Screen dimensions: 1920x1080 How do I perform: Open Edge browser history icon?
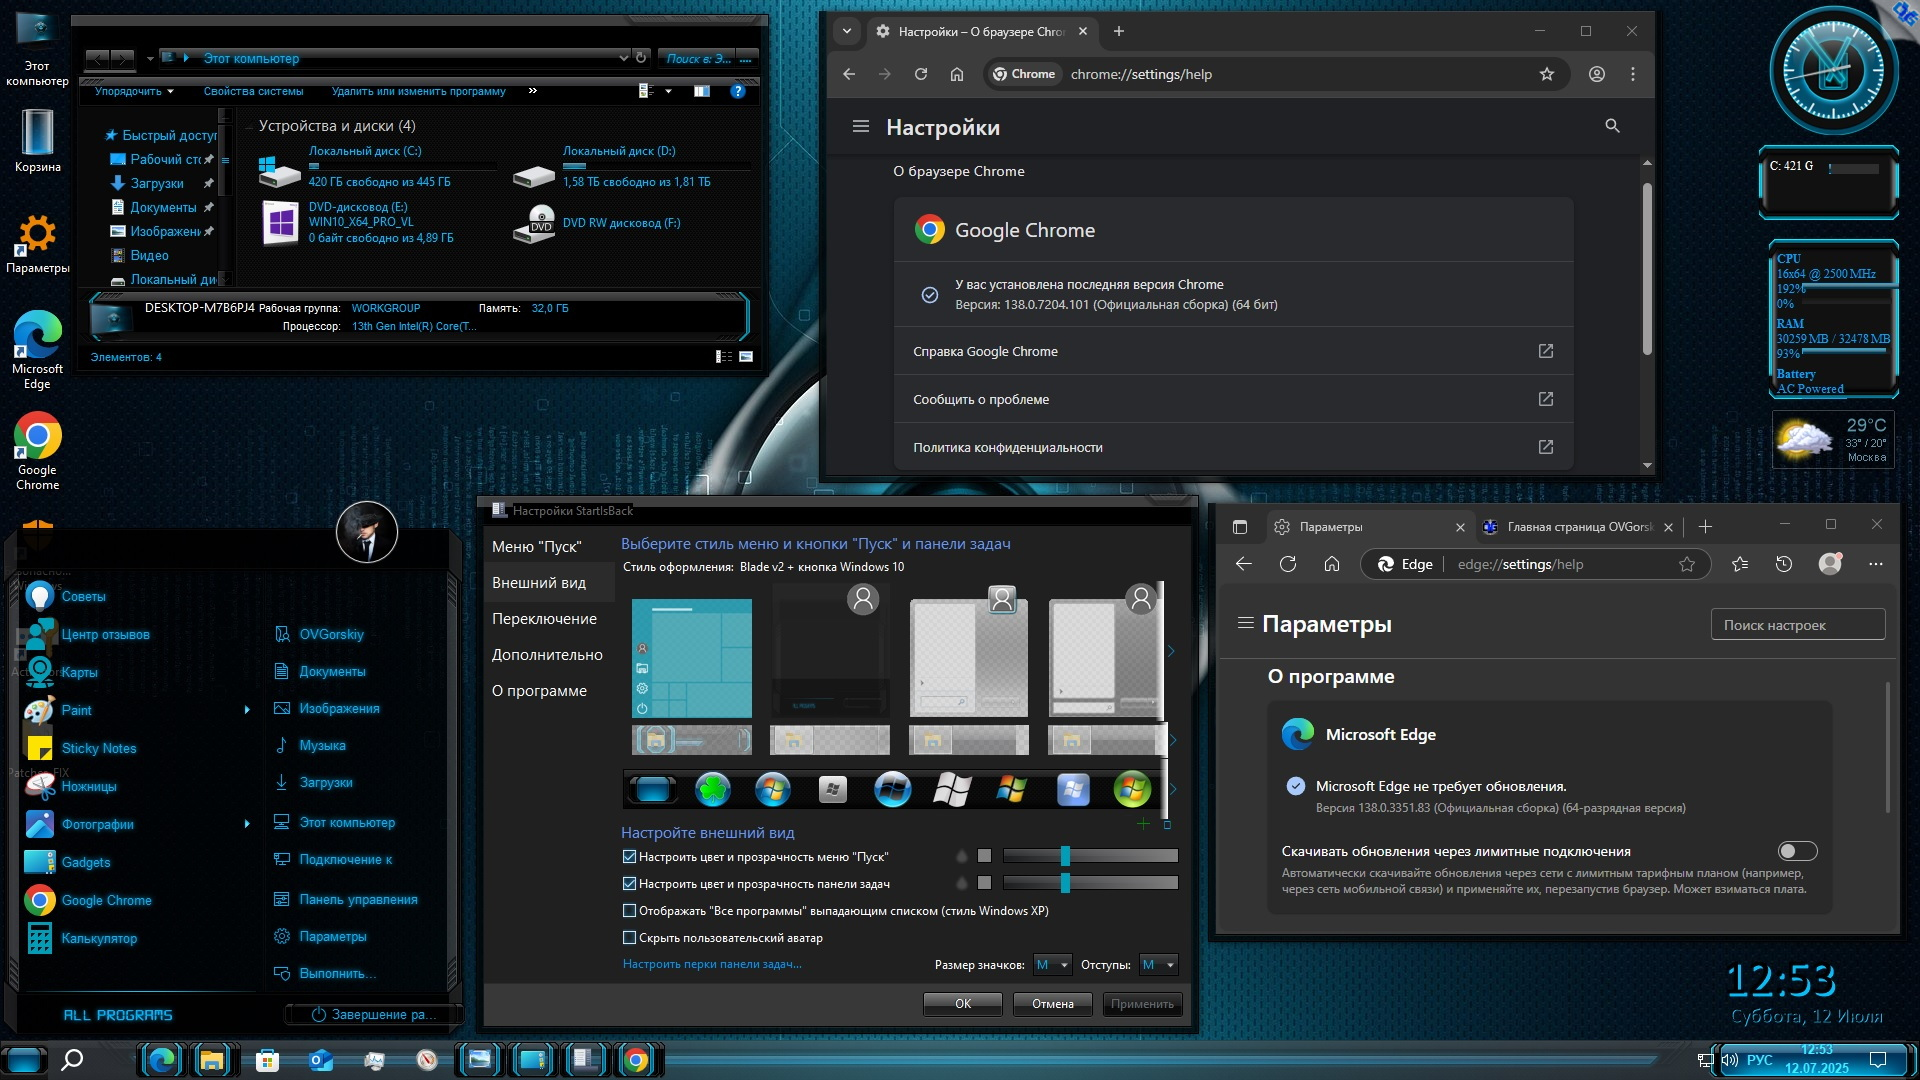(x=1783, y=564)
